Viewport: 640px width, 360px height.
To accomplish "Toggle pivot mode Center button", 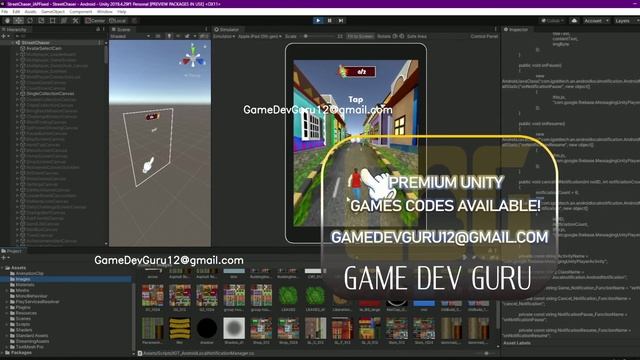I will tap(96, 20).
